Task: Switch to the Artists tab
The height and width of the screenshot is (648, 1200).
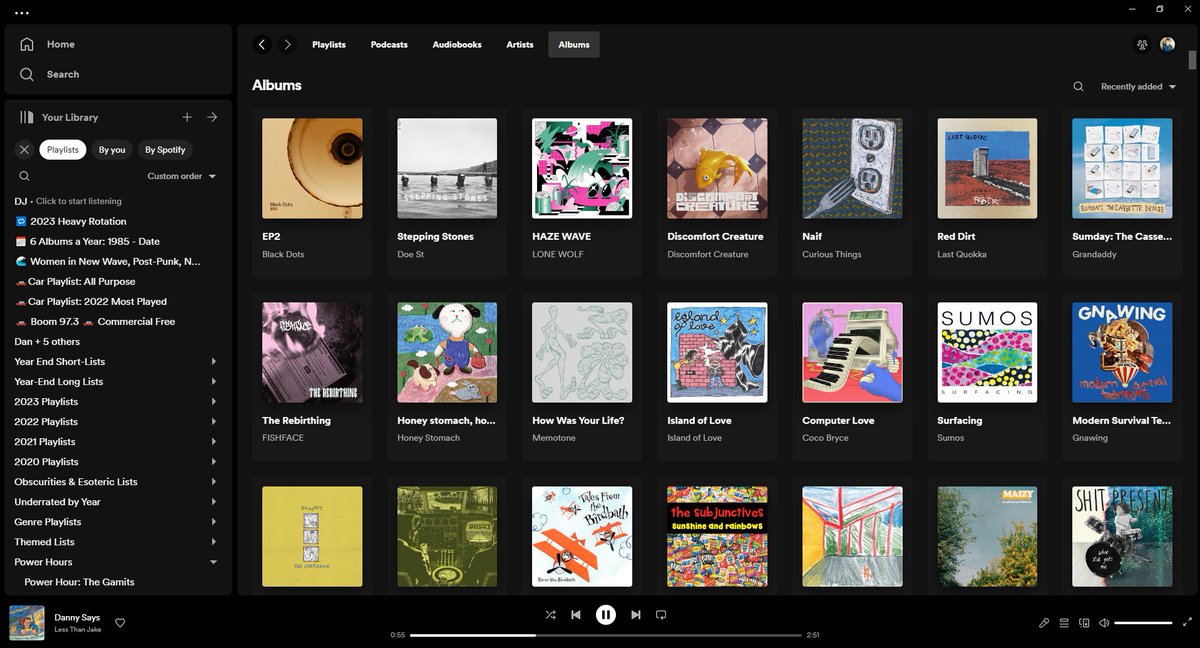Action: click(x=520, y=44)
